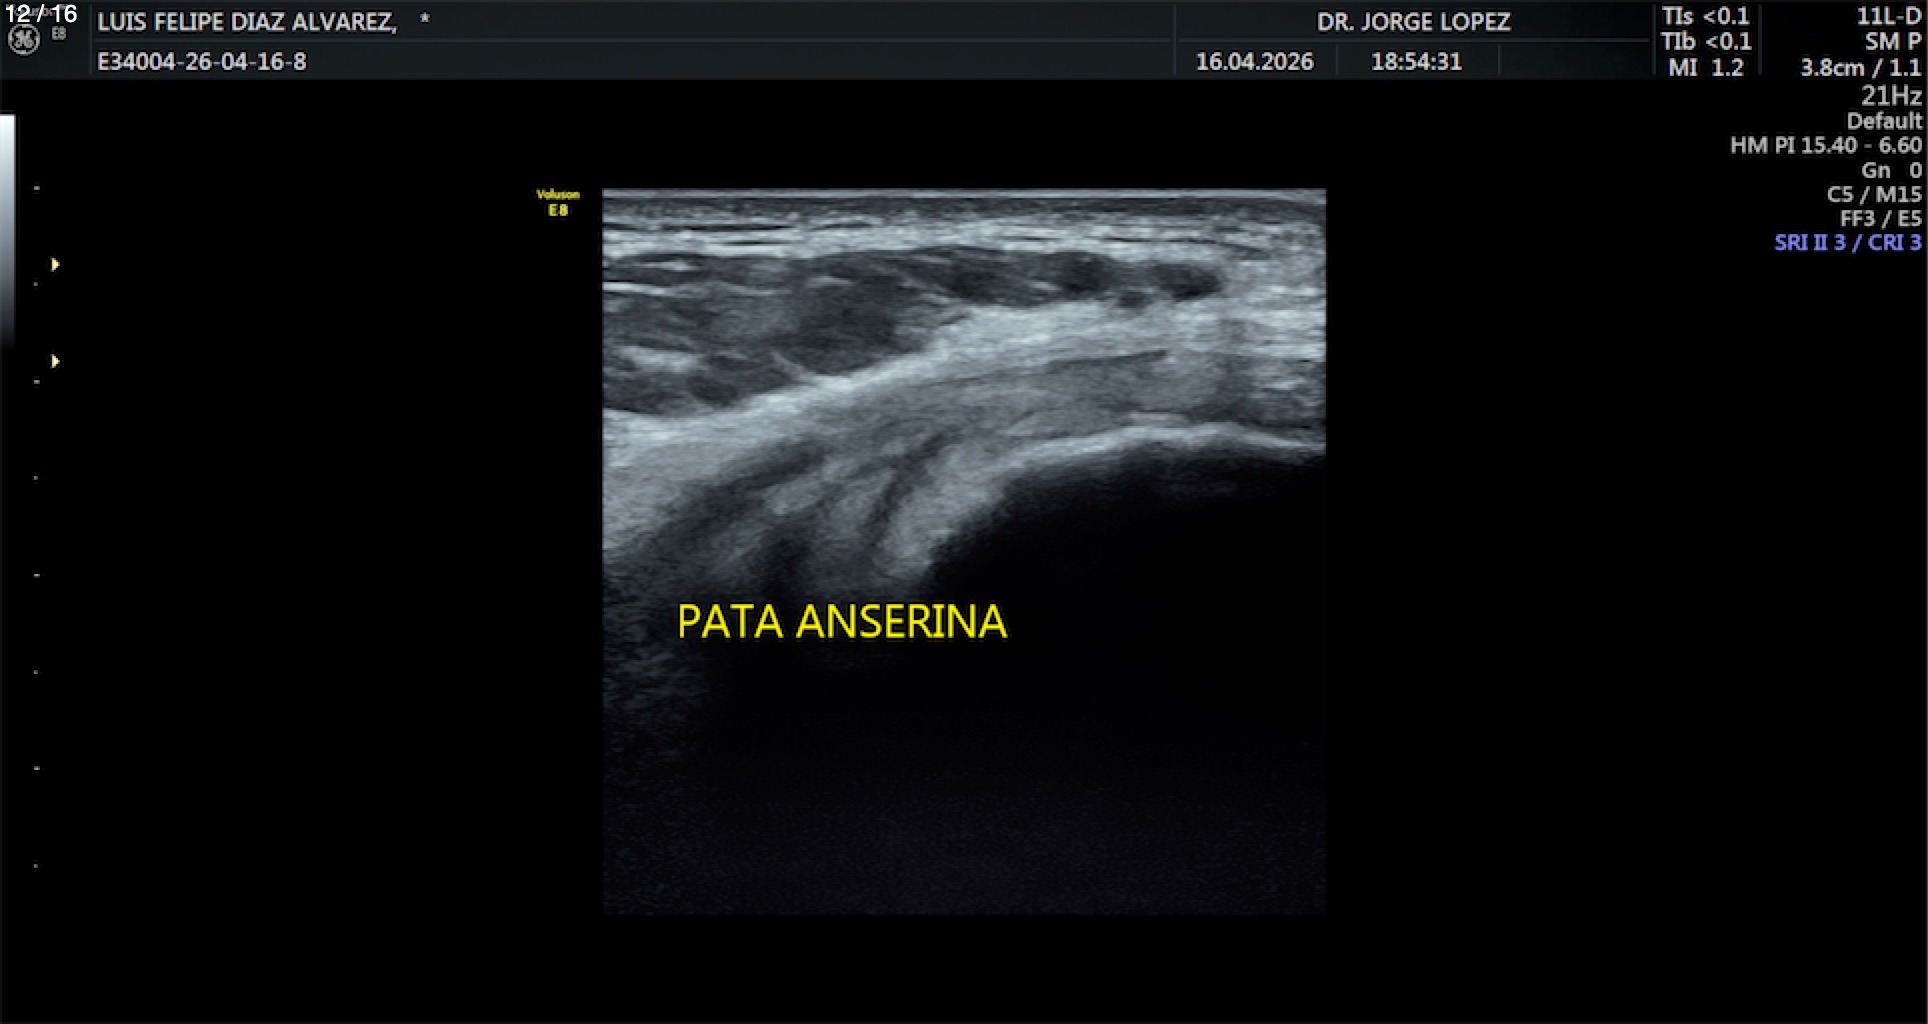Select the 12 / 16 image counter
The image size is (1928, 1024).
click(x=41, y=13)
